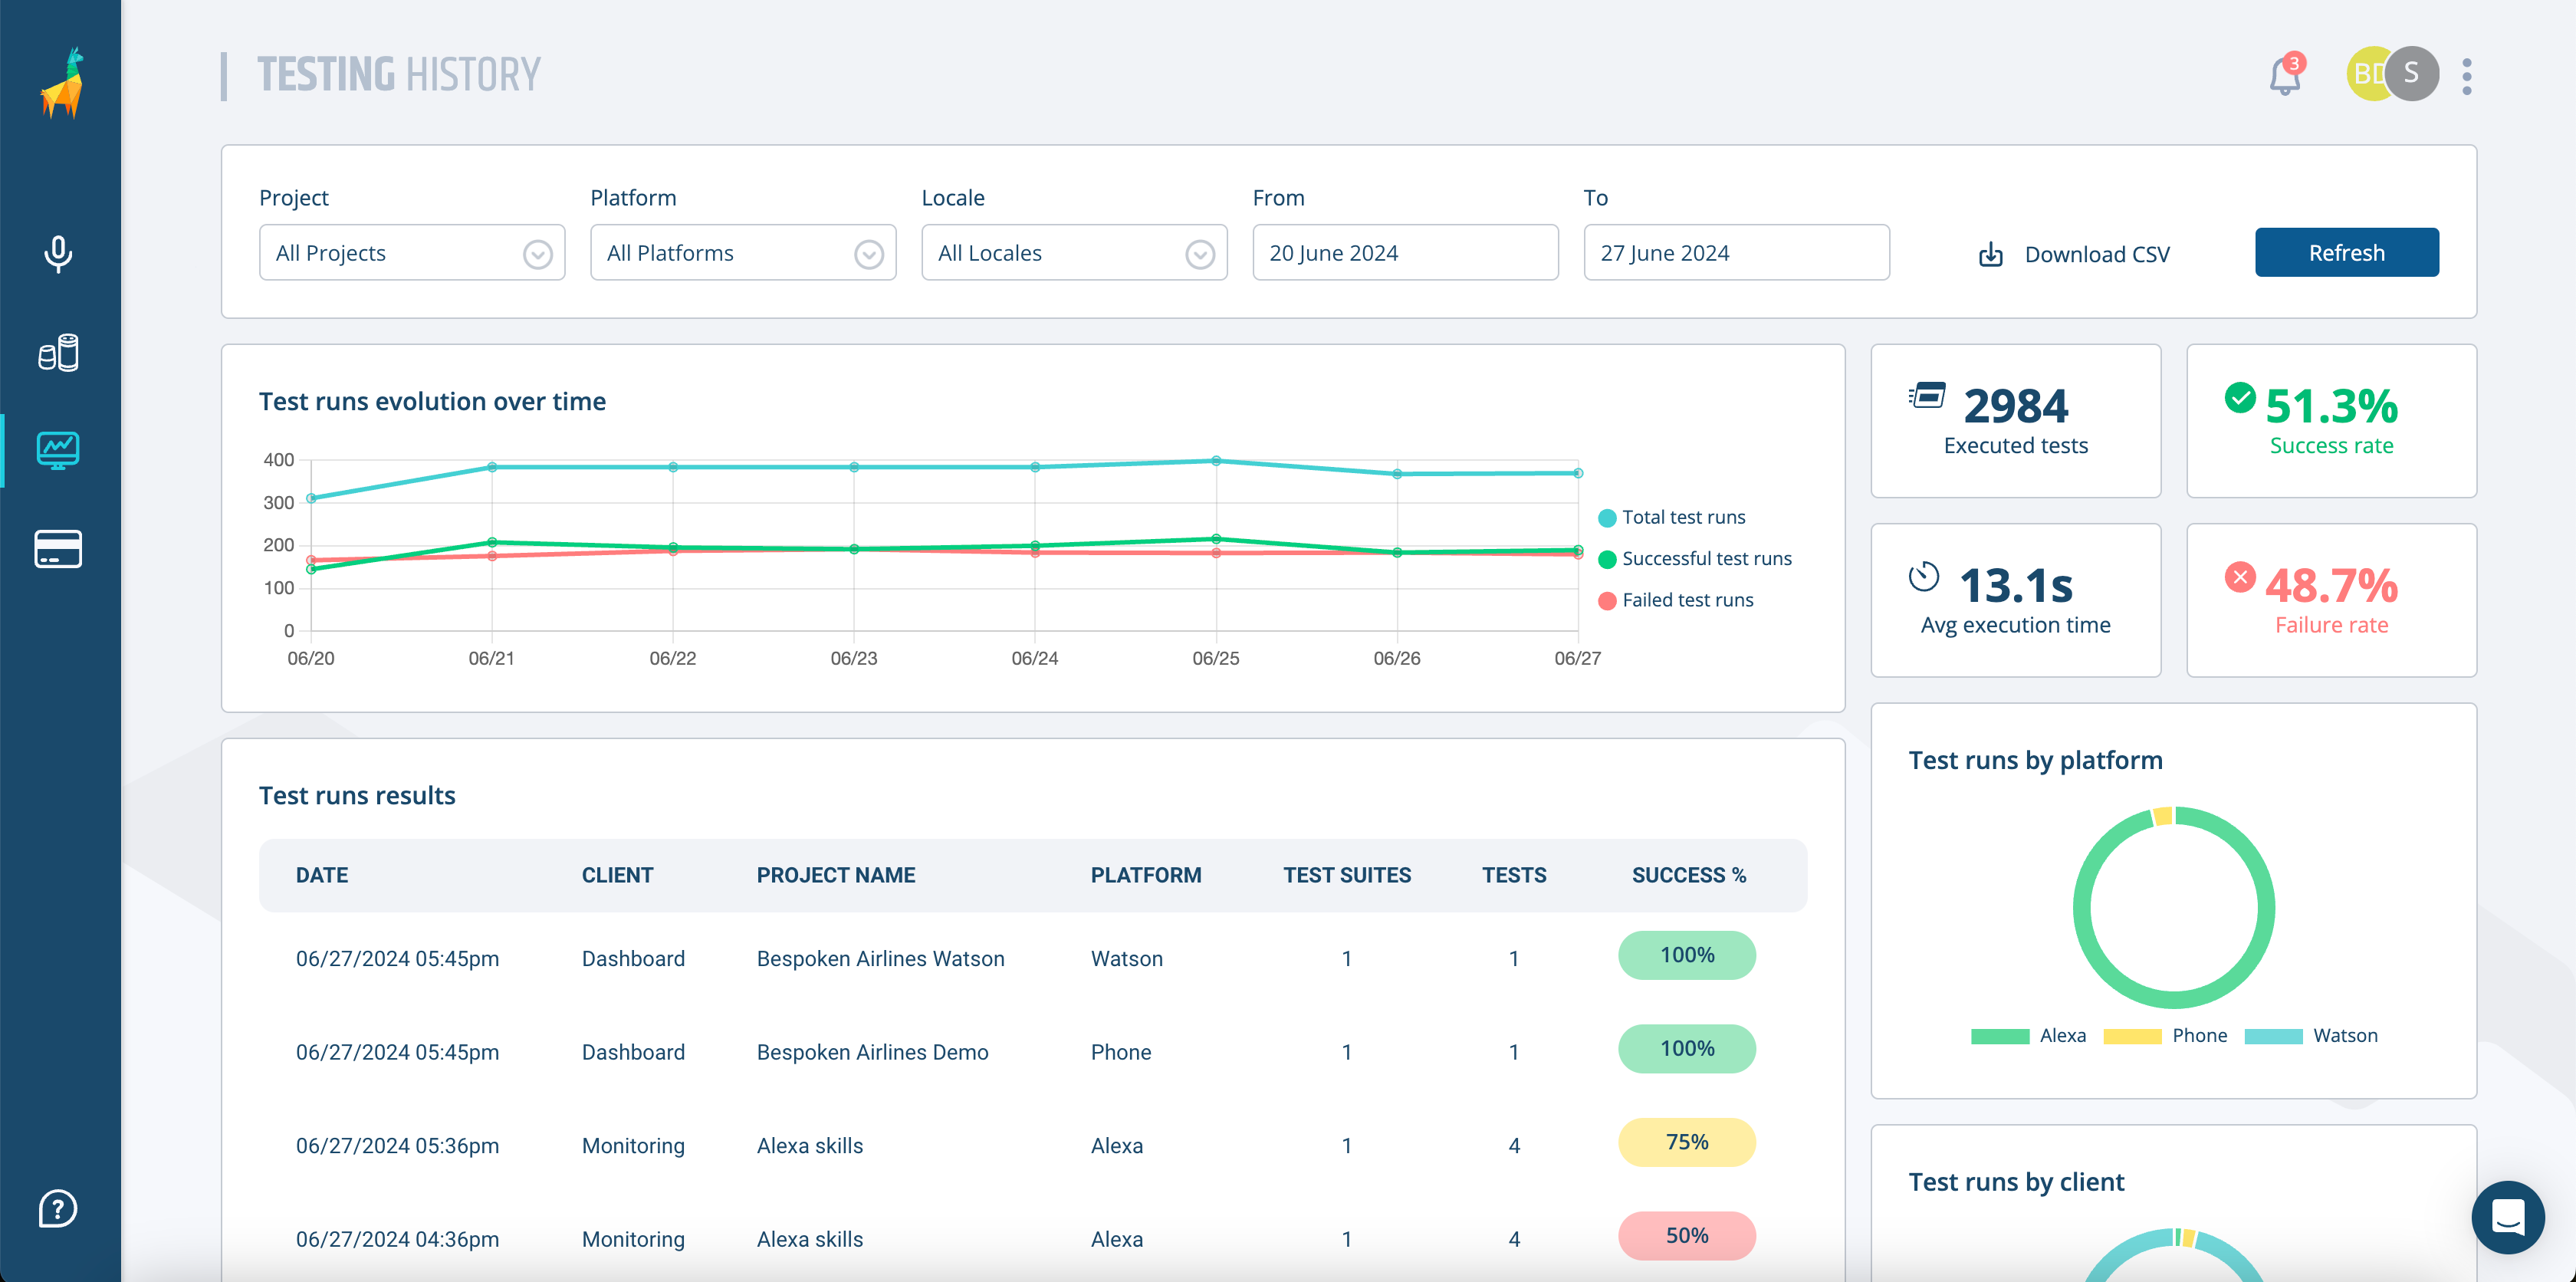The image size is (2576, 1282).
Task: Click the 06/27/2024 05:36pm date cell
Action: pyautogui.click(x=397, y=1146)
